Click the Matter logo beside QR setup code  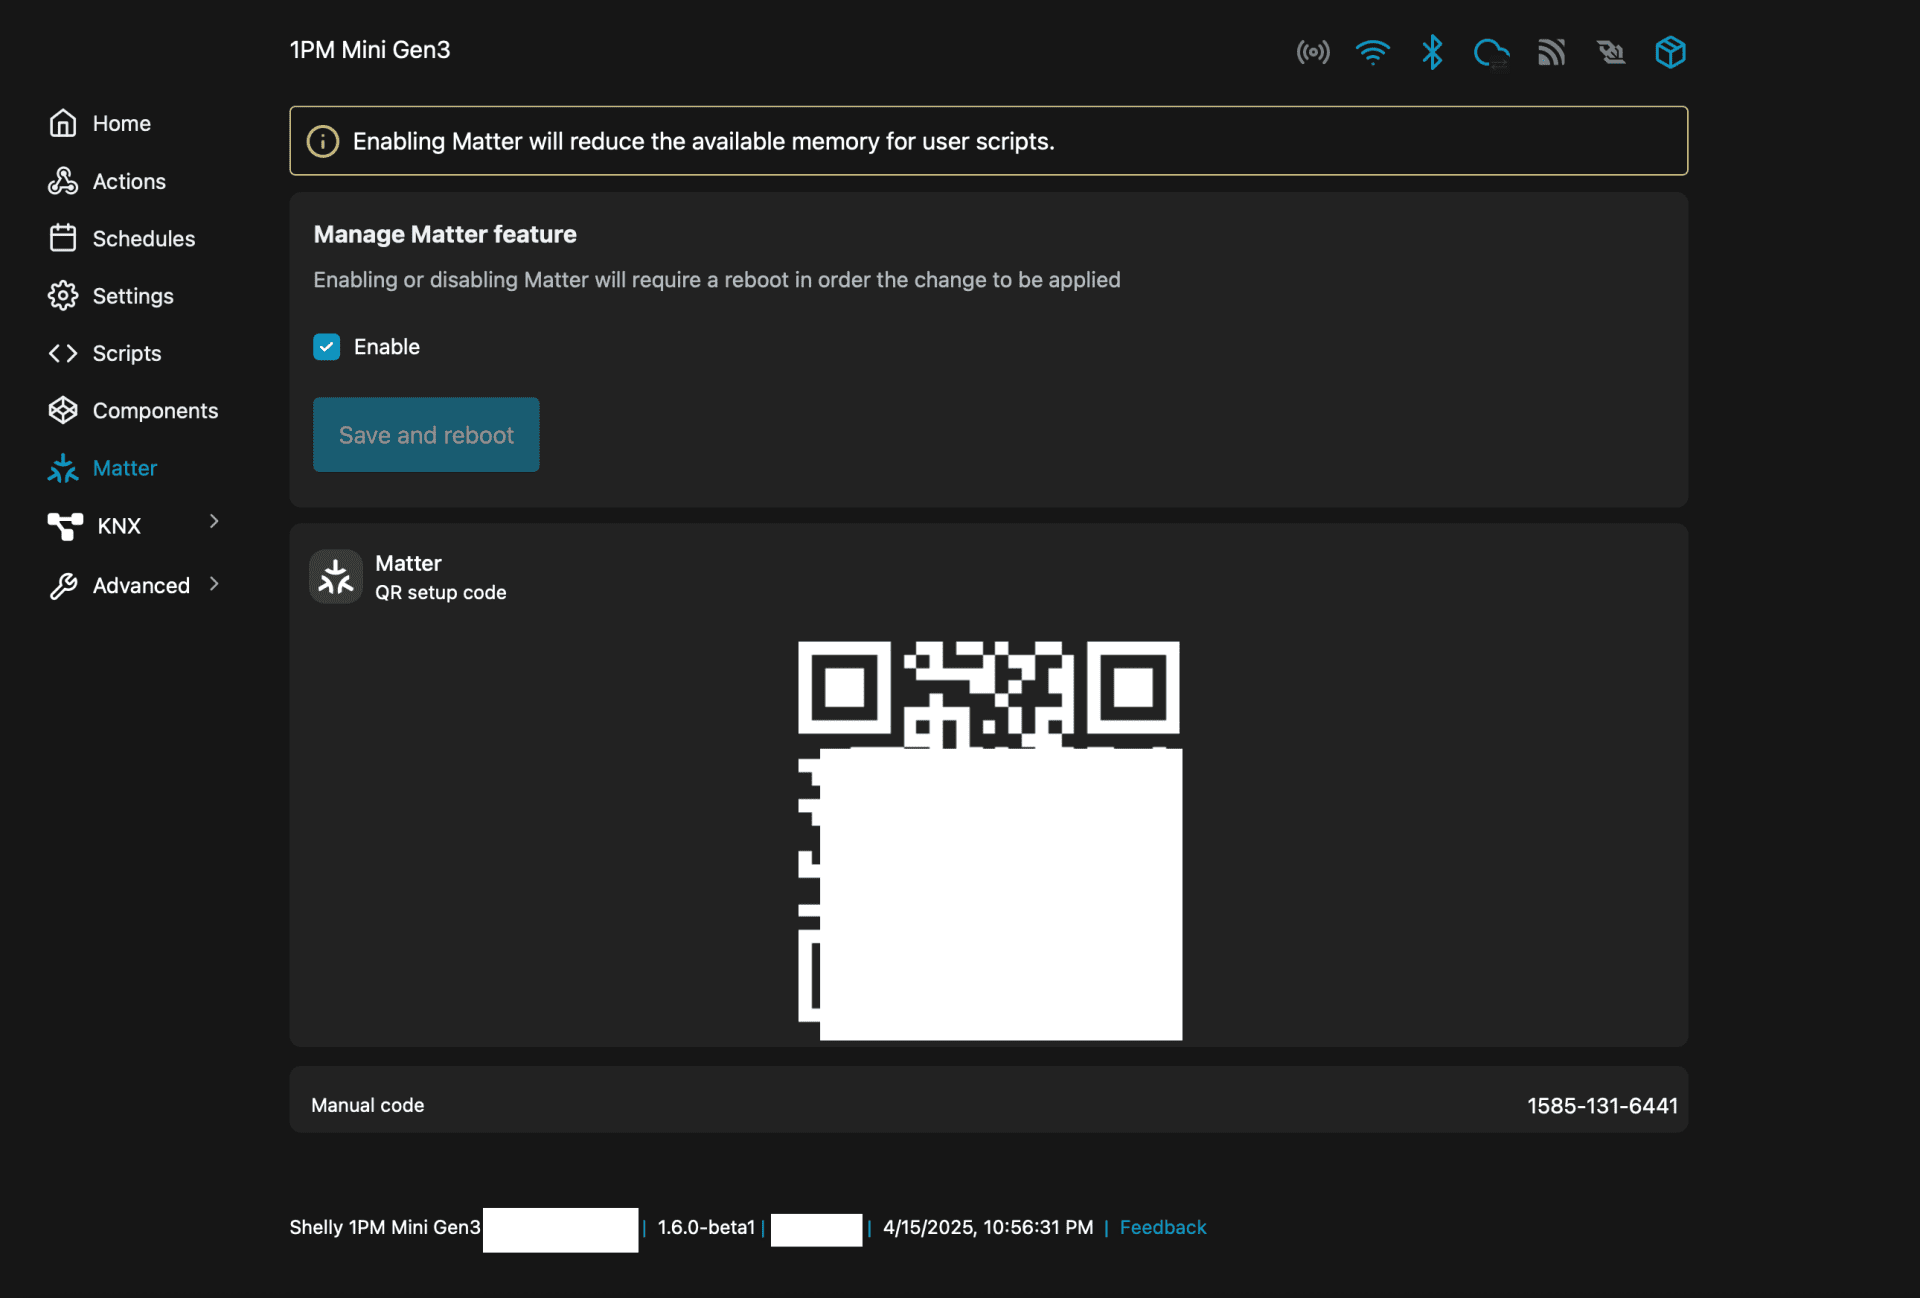point(336,577)
